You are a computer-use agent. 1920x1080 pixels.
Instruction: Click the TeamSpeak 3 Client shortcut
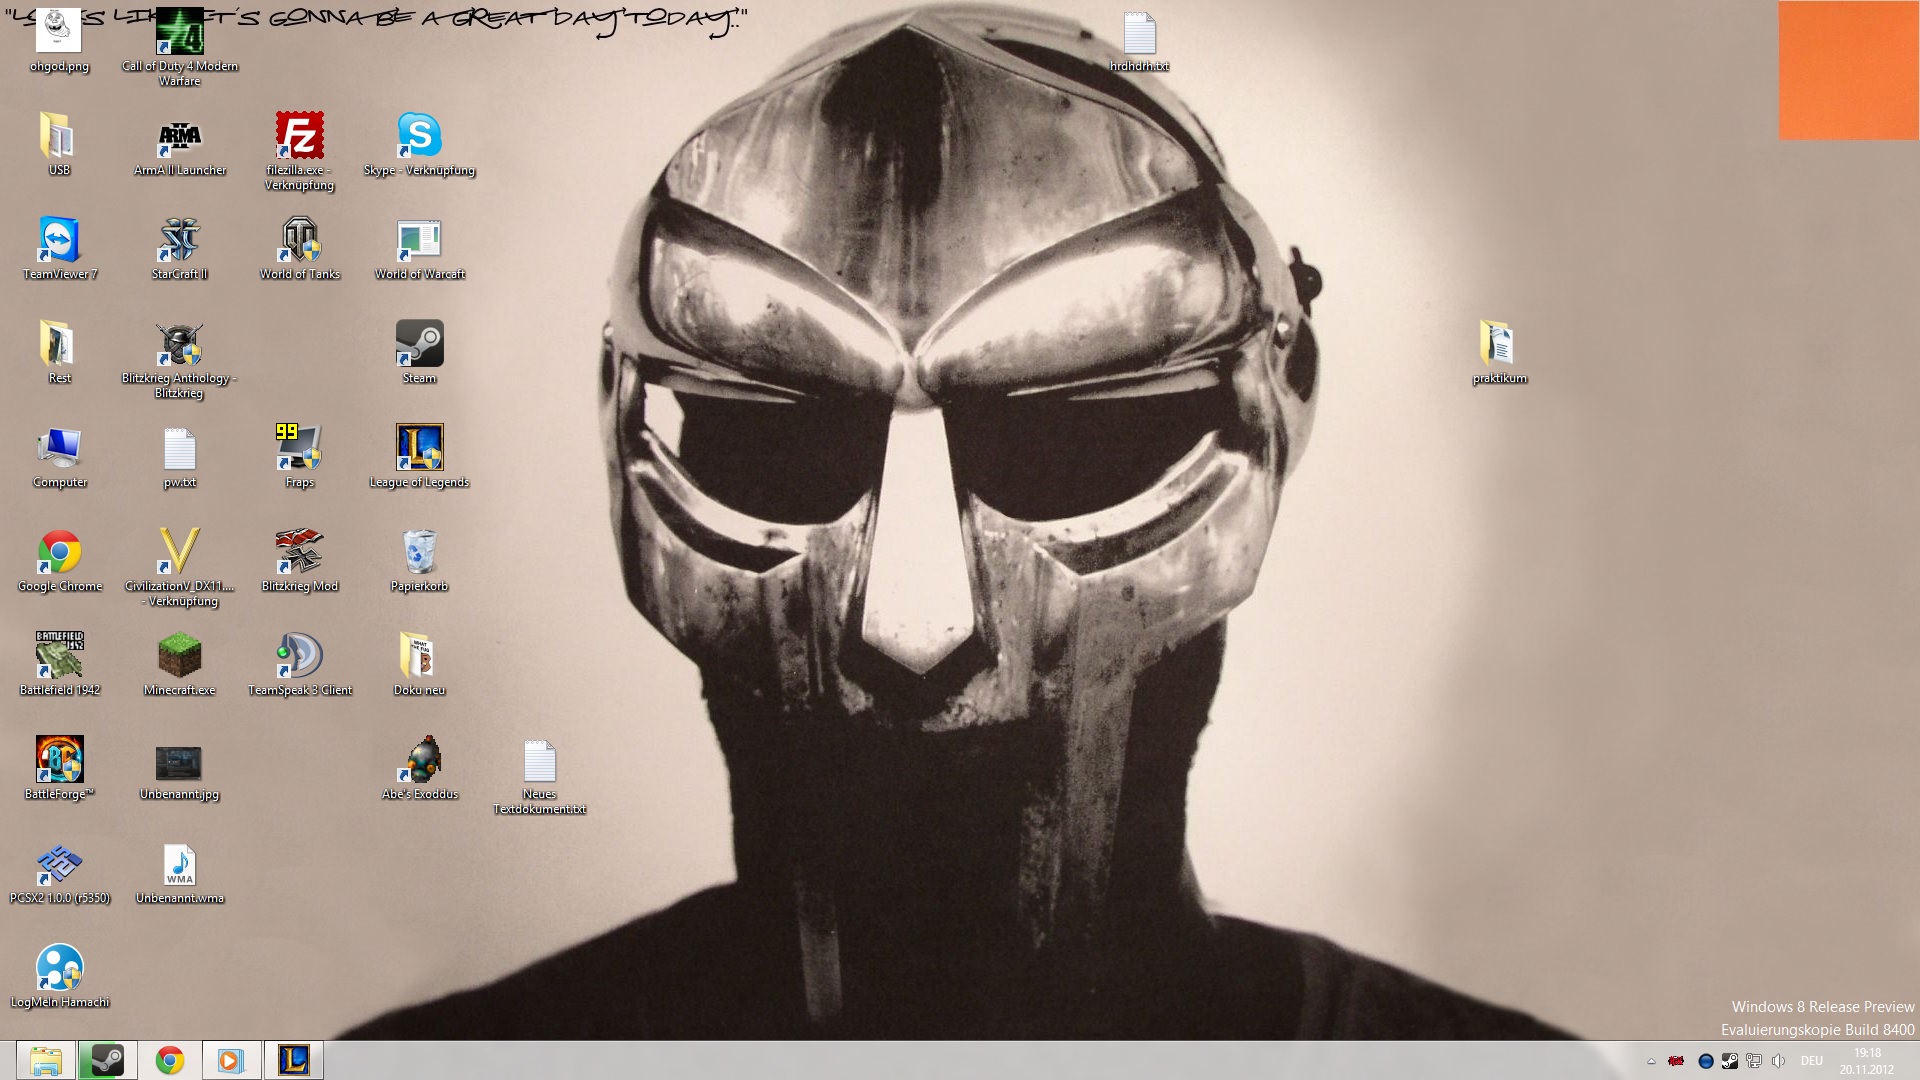[299, 657]
